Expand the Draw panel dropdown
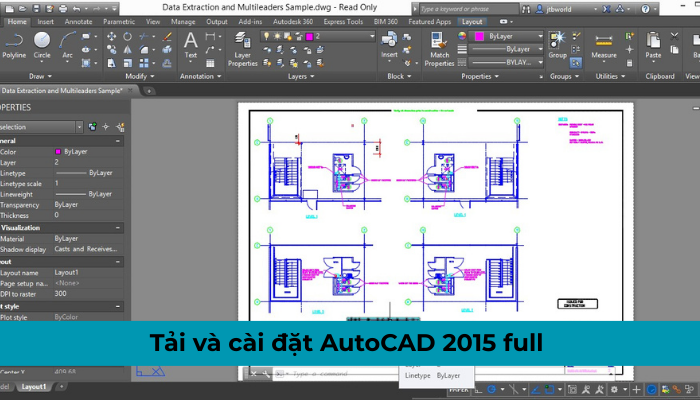 click(x=40, y=76)
